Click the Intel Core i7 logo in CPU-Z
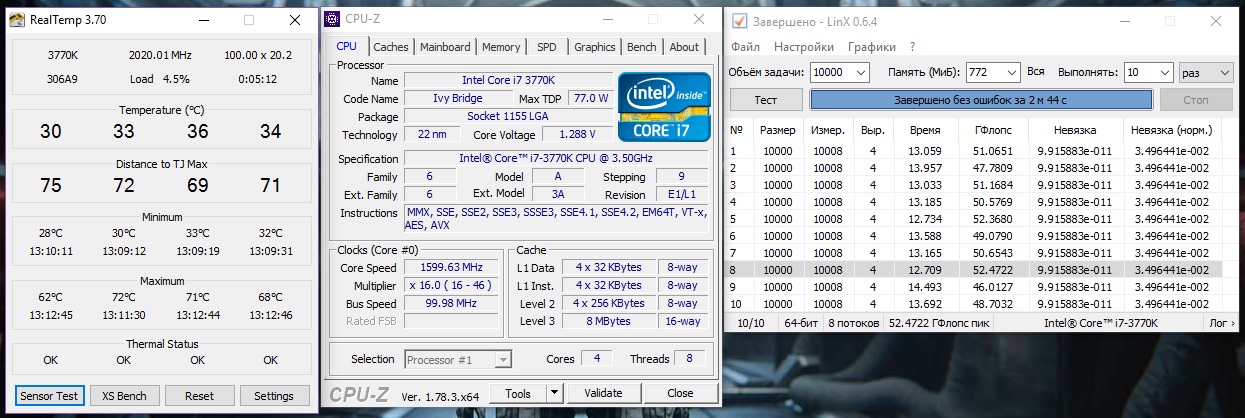This screenshot has width=1245, height=418. point(664,106)
